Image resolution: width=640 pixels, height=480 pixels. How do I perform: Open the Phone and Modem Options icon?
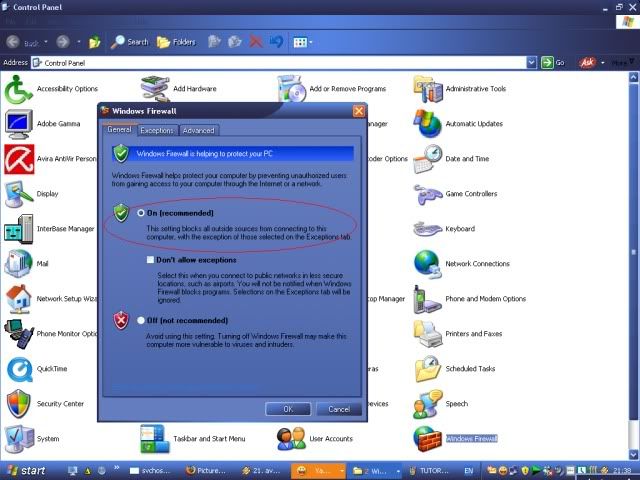pos(428,299)
